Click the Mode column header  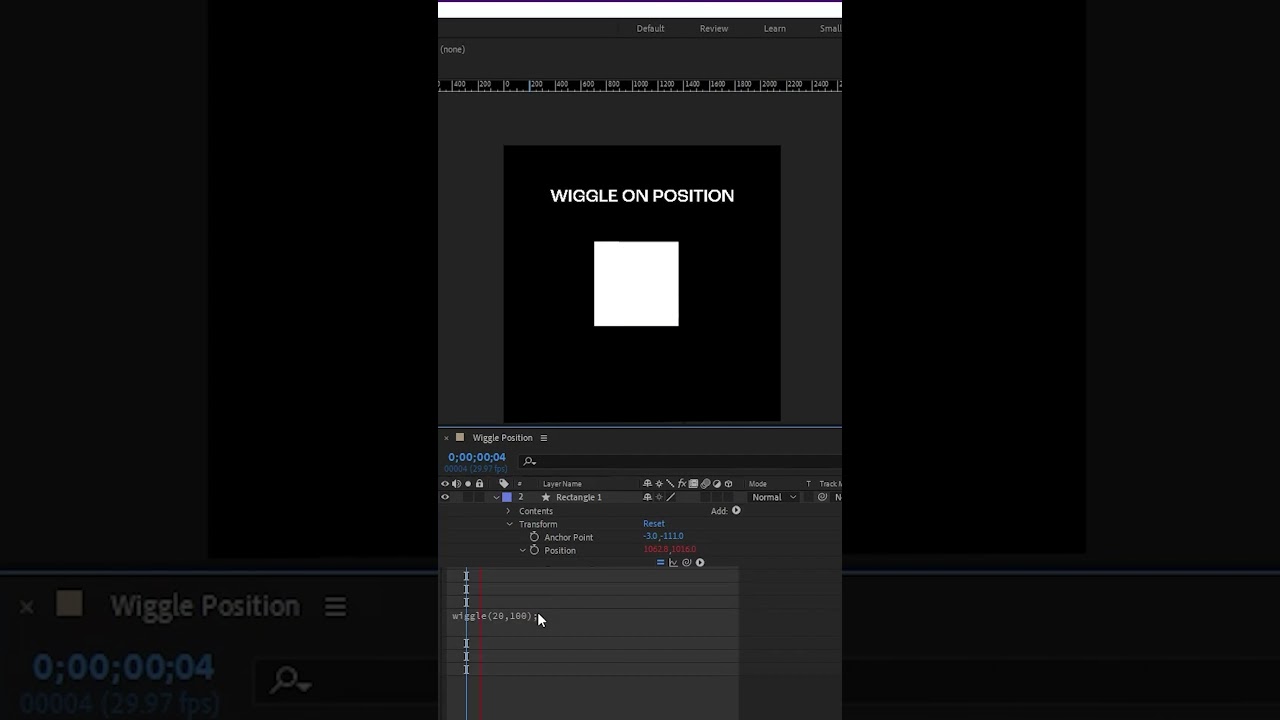(x=758, y=484)
